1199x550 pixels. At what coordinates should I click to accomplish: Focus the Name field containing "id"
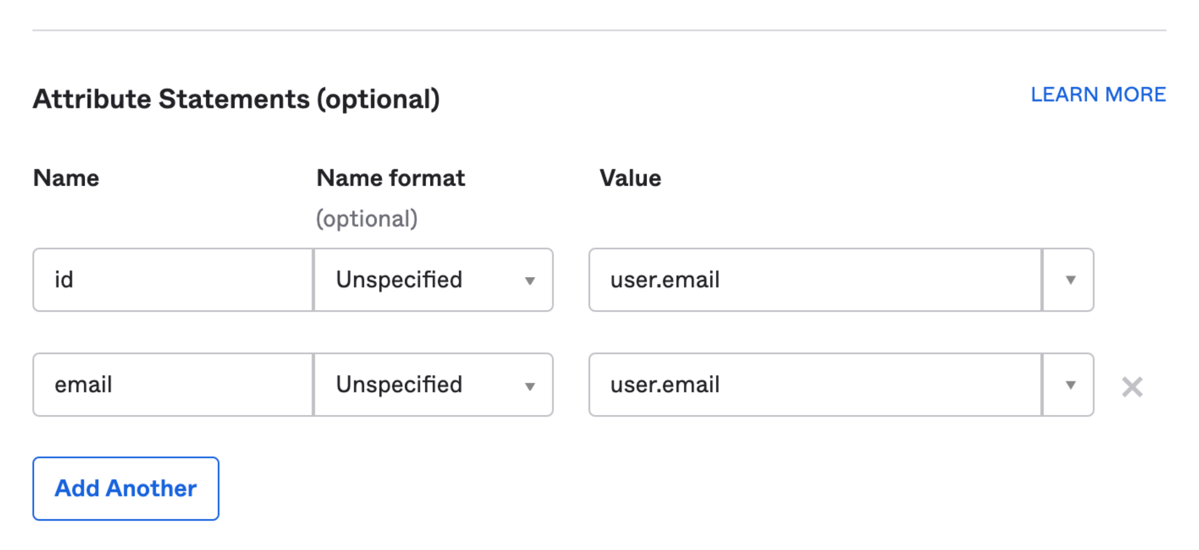(172, 280)
